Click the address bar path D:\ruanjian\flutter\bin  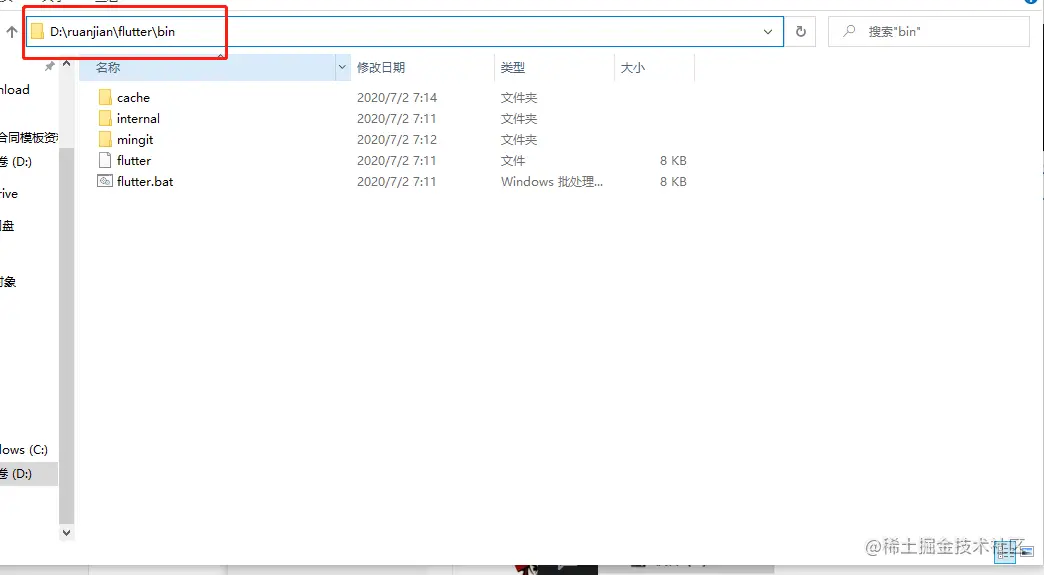(113, 31)
